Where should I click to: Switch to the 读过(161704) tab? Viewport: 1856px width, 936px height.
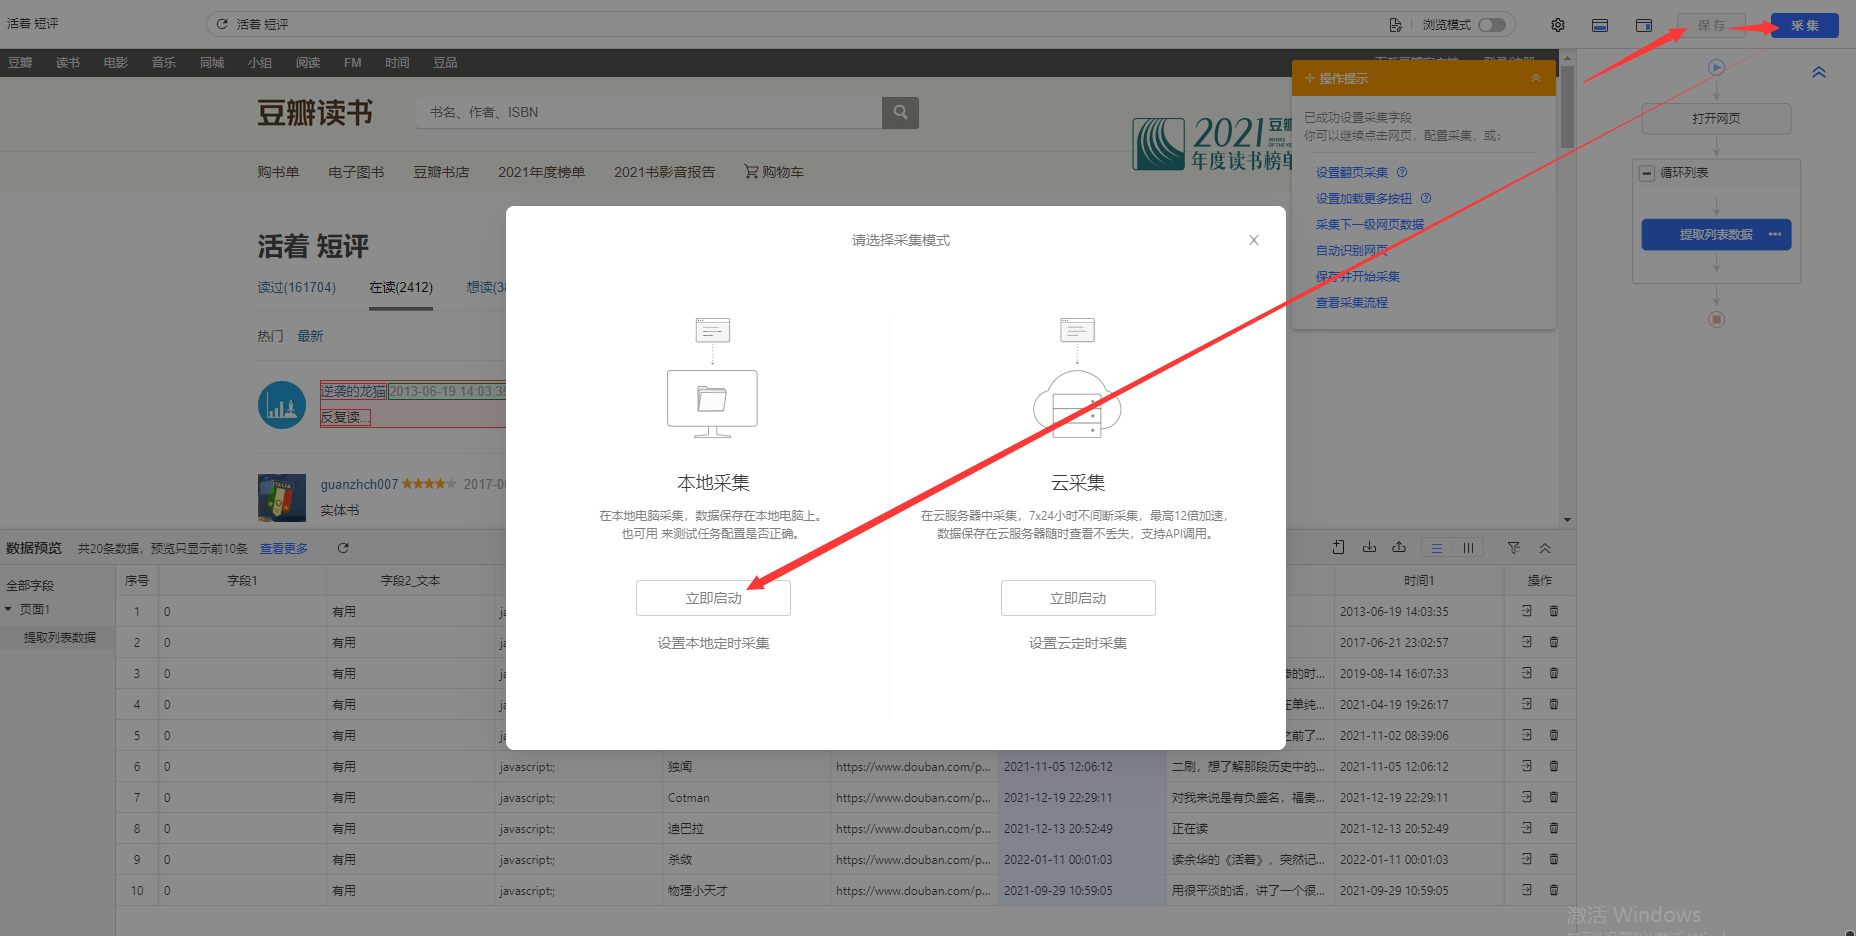point(296,287)
